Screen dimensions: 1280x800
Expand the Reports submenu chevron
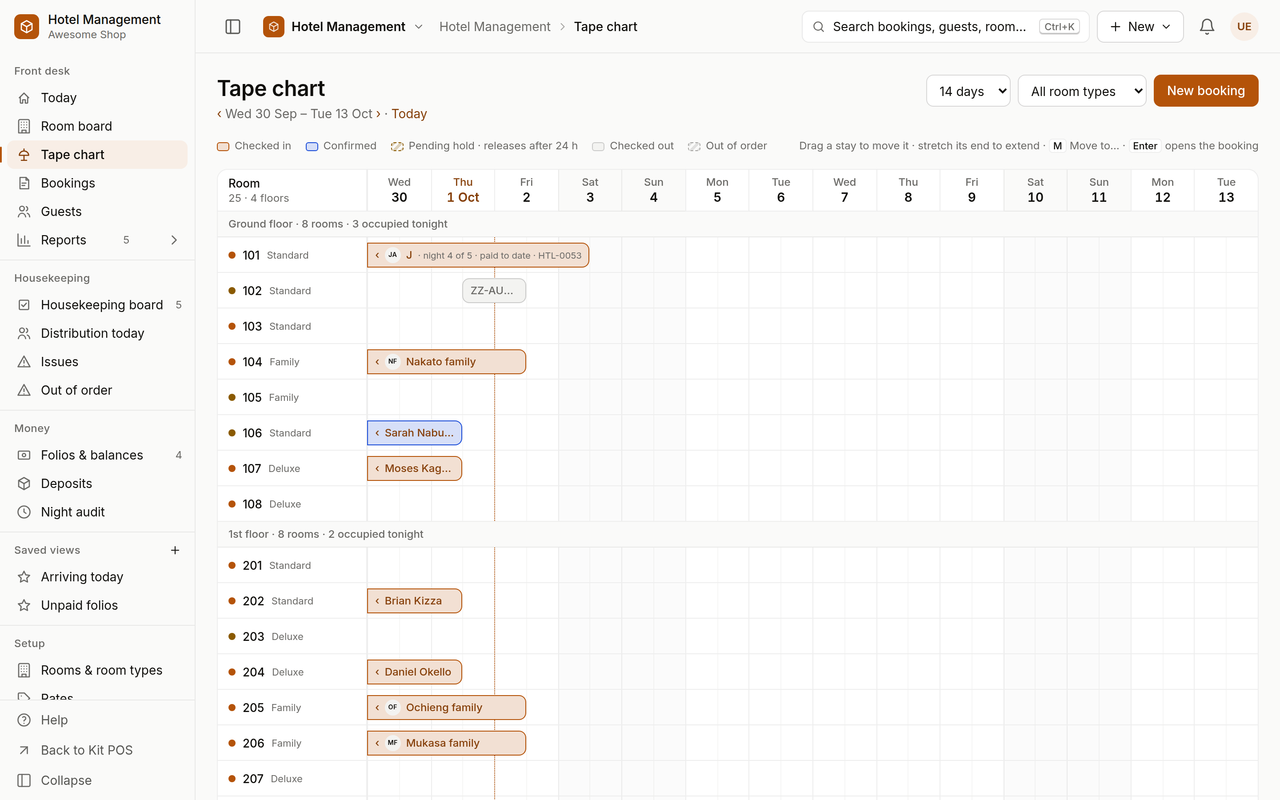174,240
